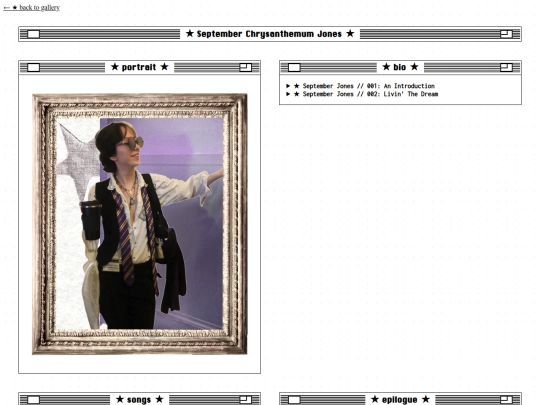Click the close box on portrait window
540x405 pixels.
click(x=33, y=68)
